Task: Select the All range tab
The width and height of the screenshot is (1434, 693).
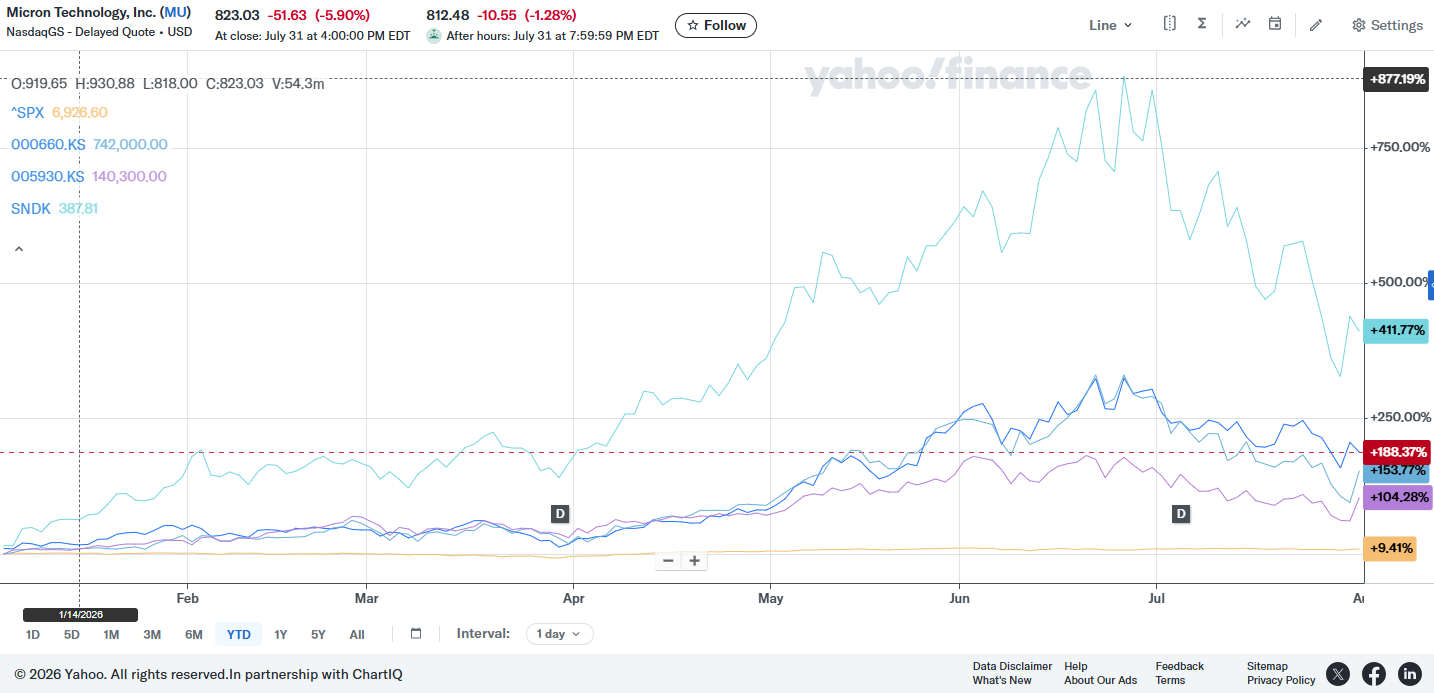Action: point(357,634)
